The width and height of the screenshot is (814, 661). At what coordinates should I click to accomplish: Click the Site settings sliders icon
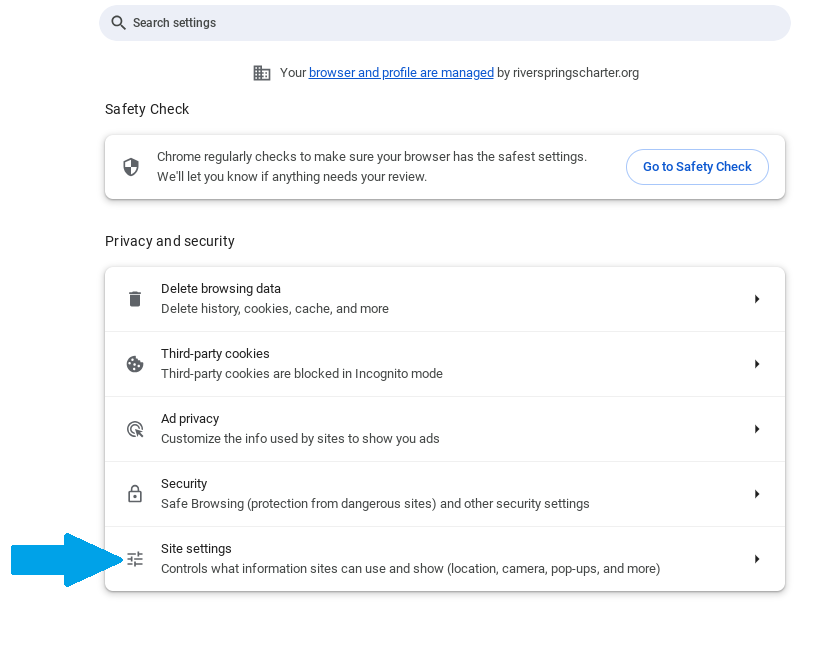pos(135,559)
